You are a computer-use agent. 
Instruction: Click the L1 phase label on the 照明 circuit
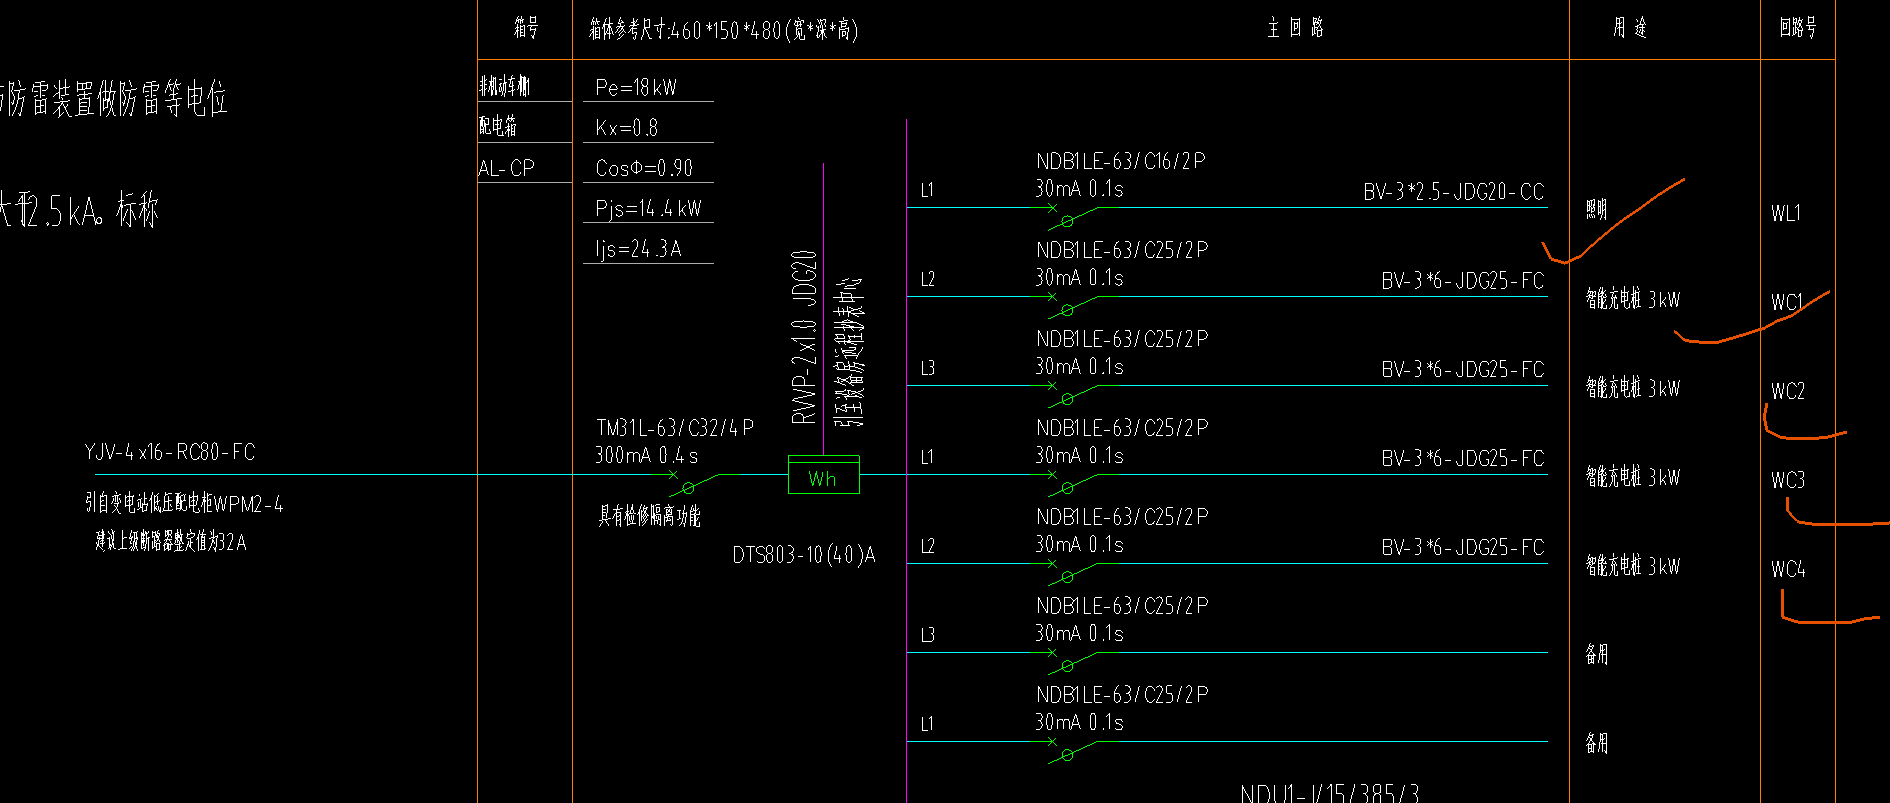pyautogui.click(x=927, y=190)
